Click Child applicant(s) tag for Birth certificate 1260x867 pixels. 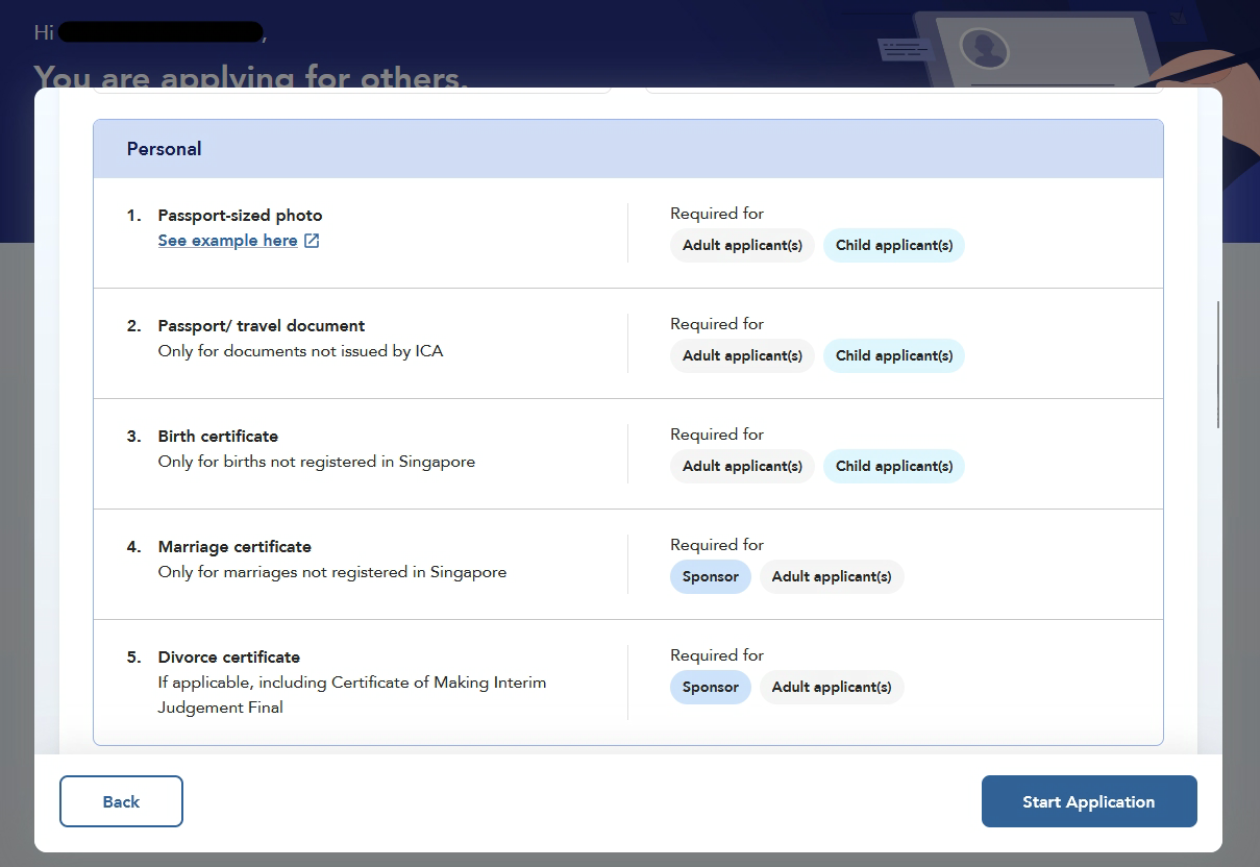(894, 466)
